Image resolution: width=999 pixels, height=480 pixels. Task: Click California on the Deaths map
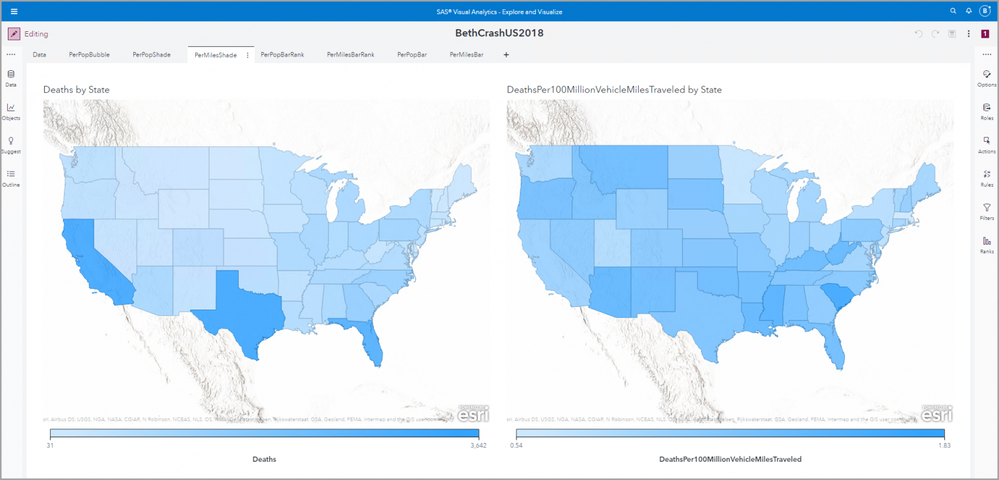pos(89,261)
